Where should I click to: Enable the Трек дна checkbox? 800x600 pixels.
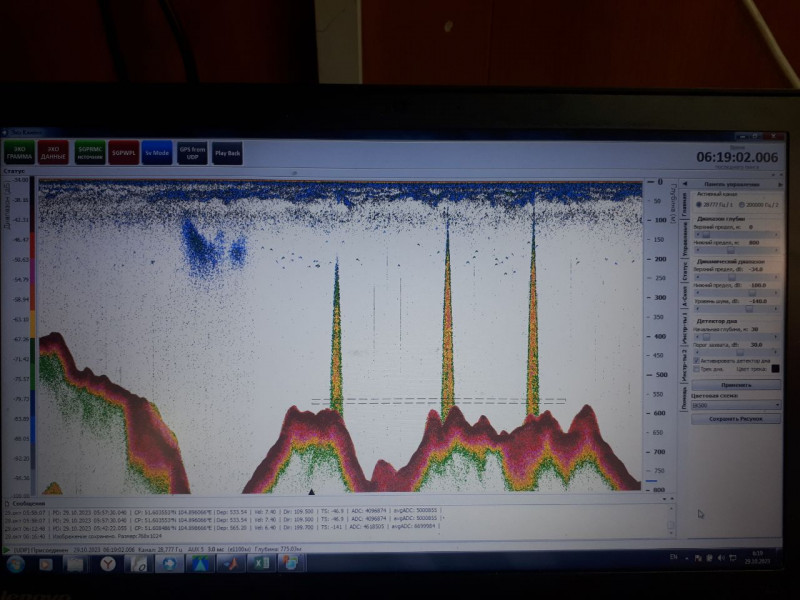point(697,369)
